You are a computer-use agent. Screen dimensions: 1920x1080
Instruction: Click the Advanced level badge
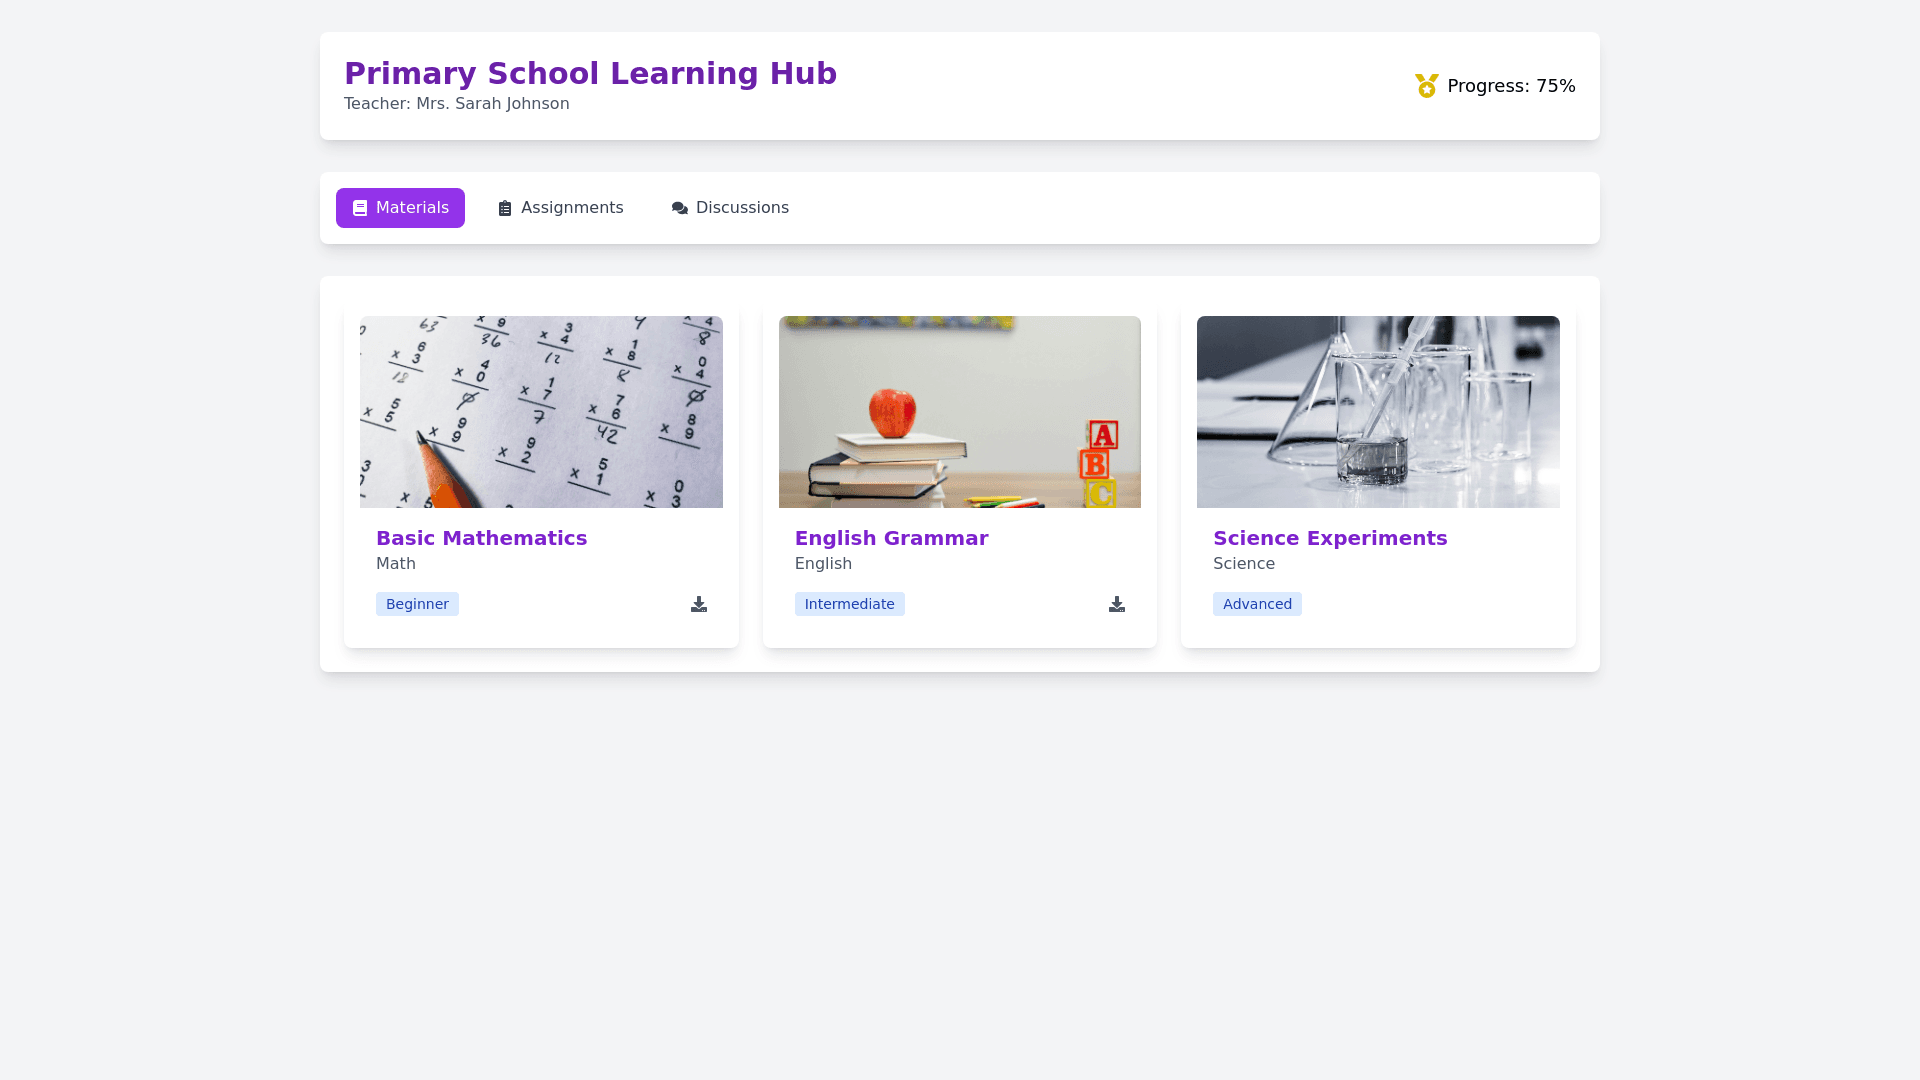[1257, 604]
